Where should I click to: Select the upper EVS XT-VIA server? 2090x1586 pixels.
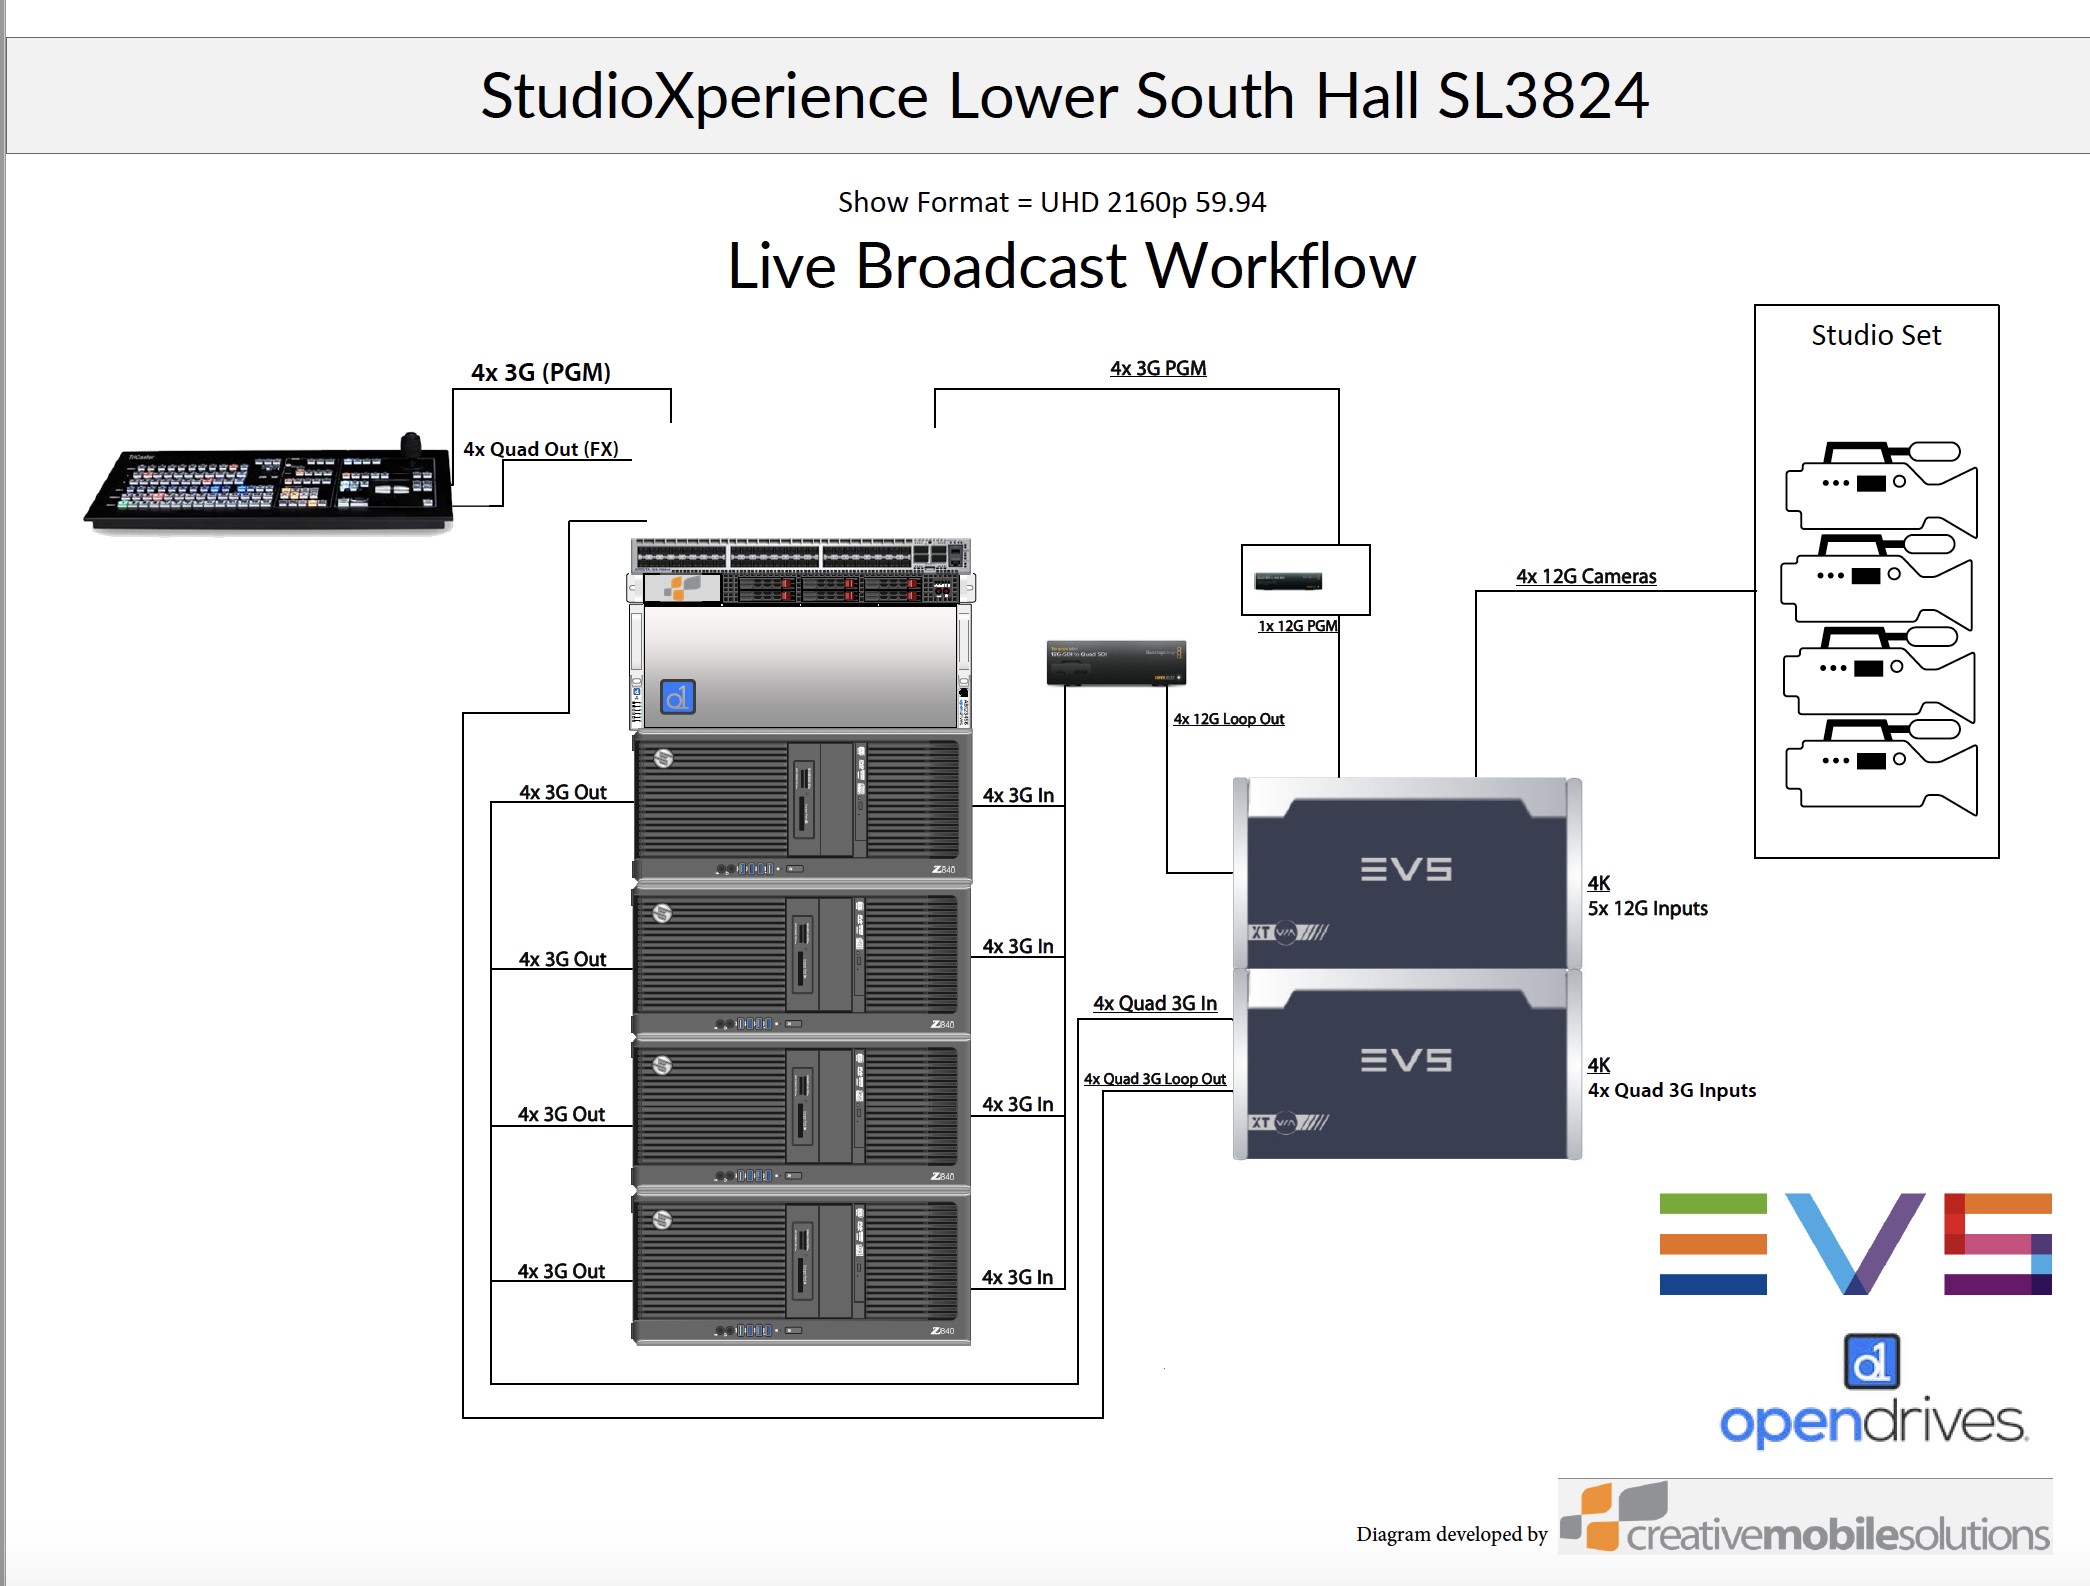tap(1407, 872)
